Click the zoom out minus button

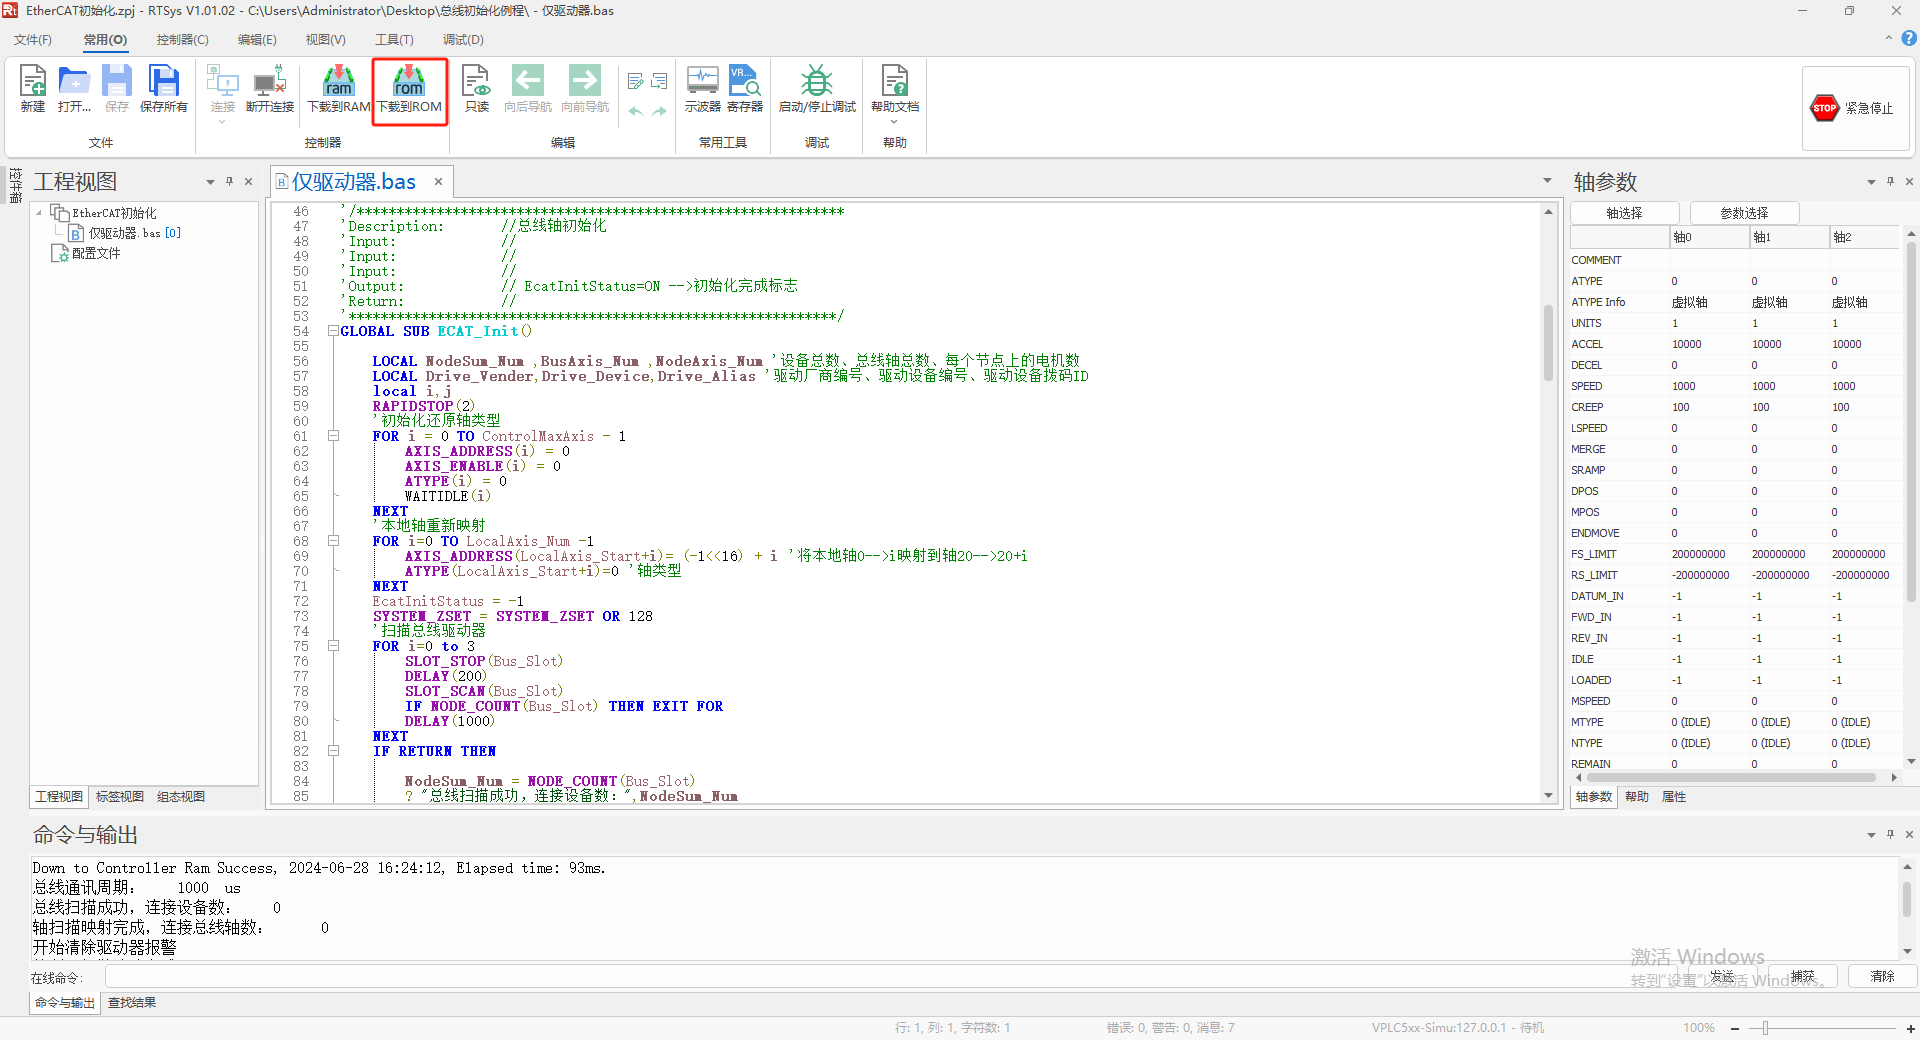tap(1735, 1028)
